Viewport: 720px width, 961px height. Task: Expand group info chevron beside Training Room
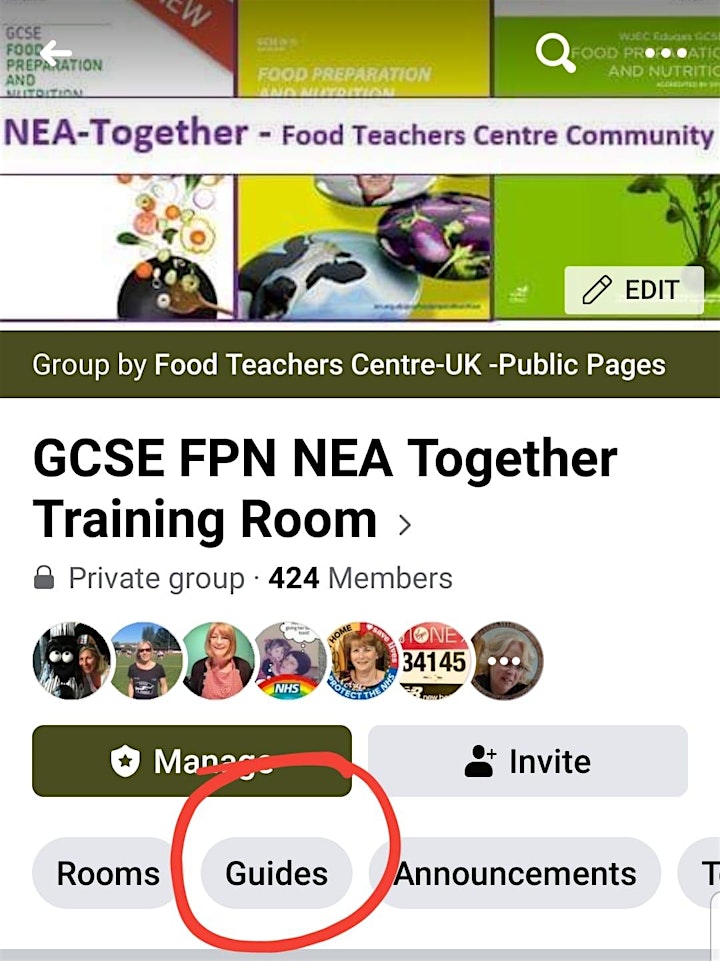click(404, 525)
